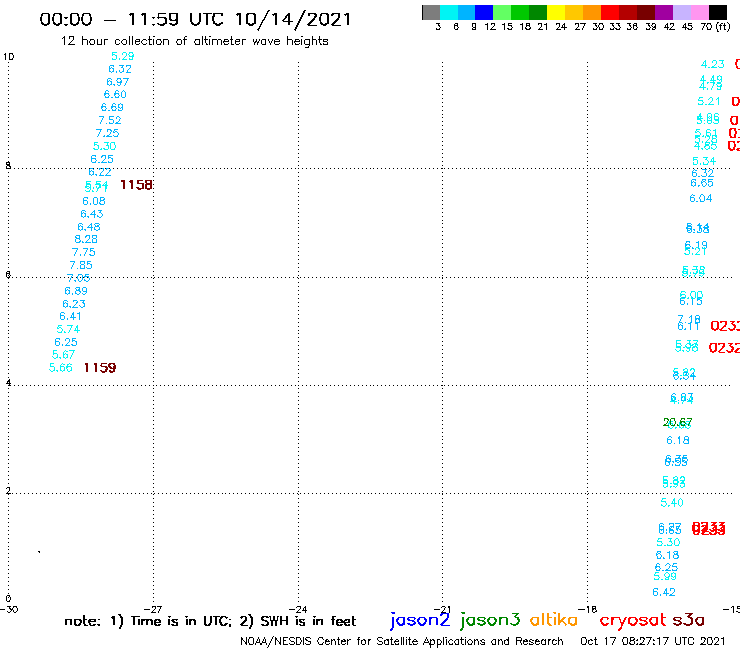Click the '24' legend scale label
Image resolution: width=740 pixels, height=650 pixels.
tap(561, 26)
